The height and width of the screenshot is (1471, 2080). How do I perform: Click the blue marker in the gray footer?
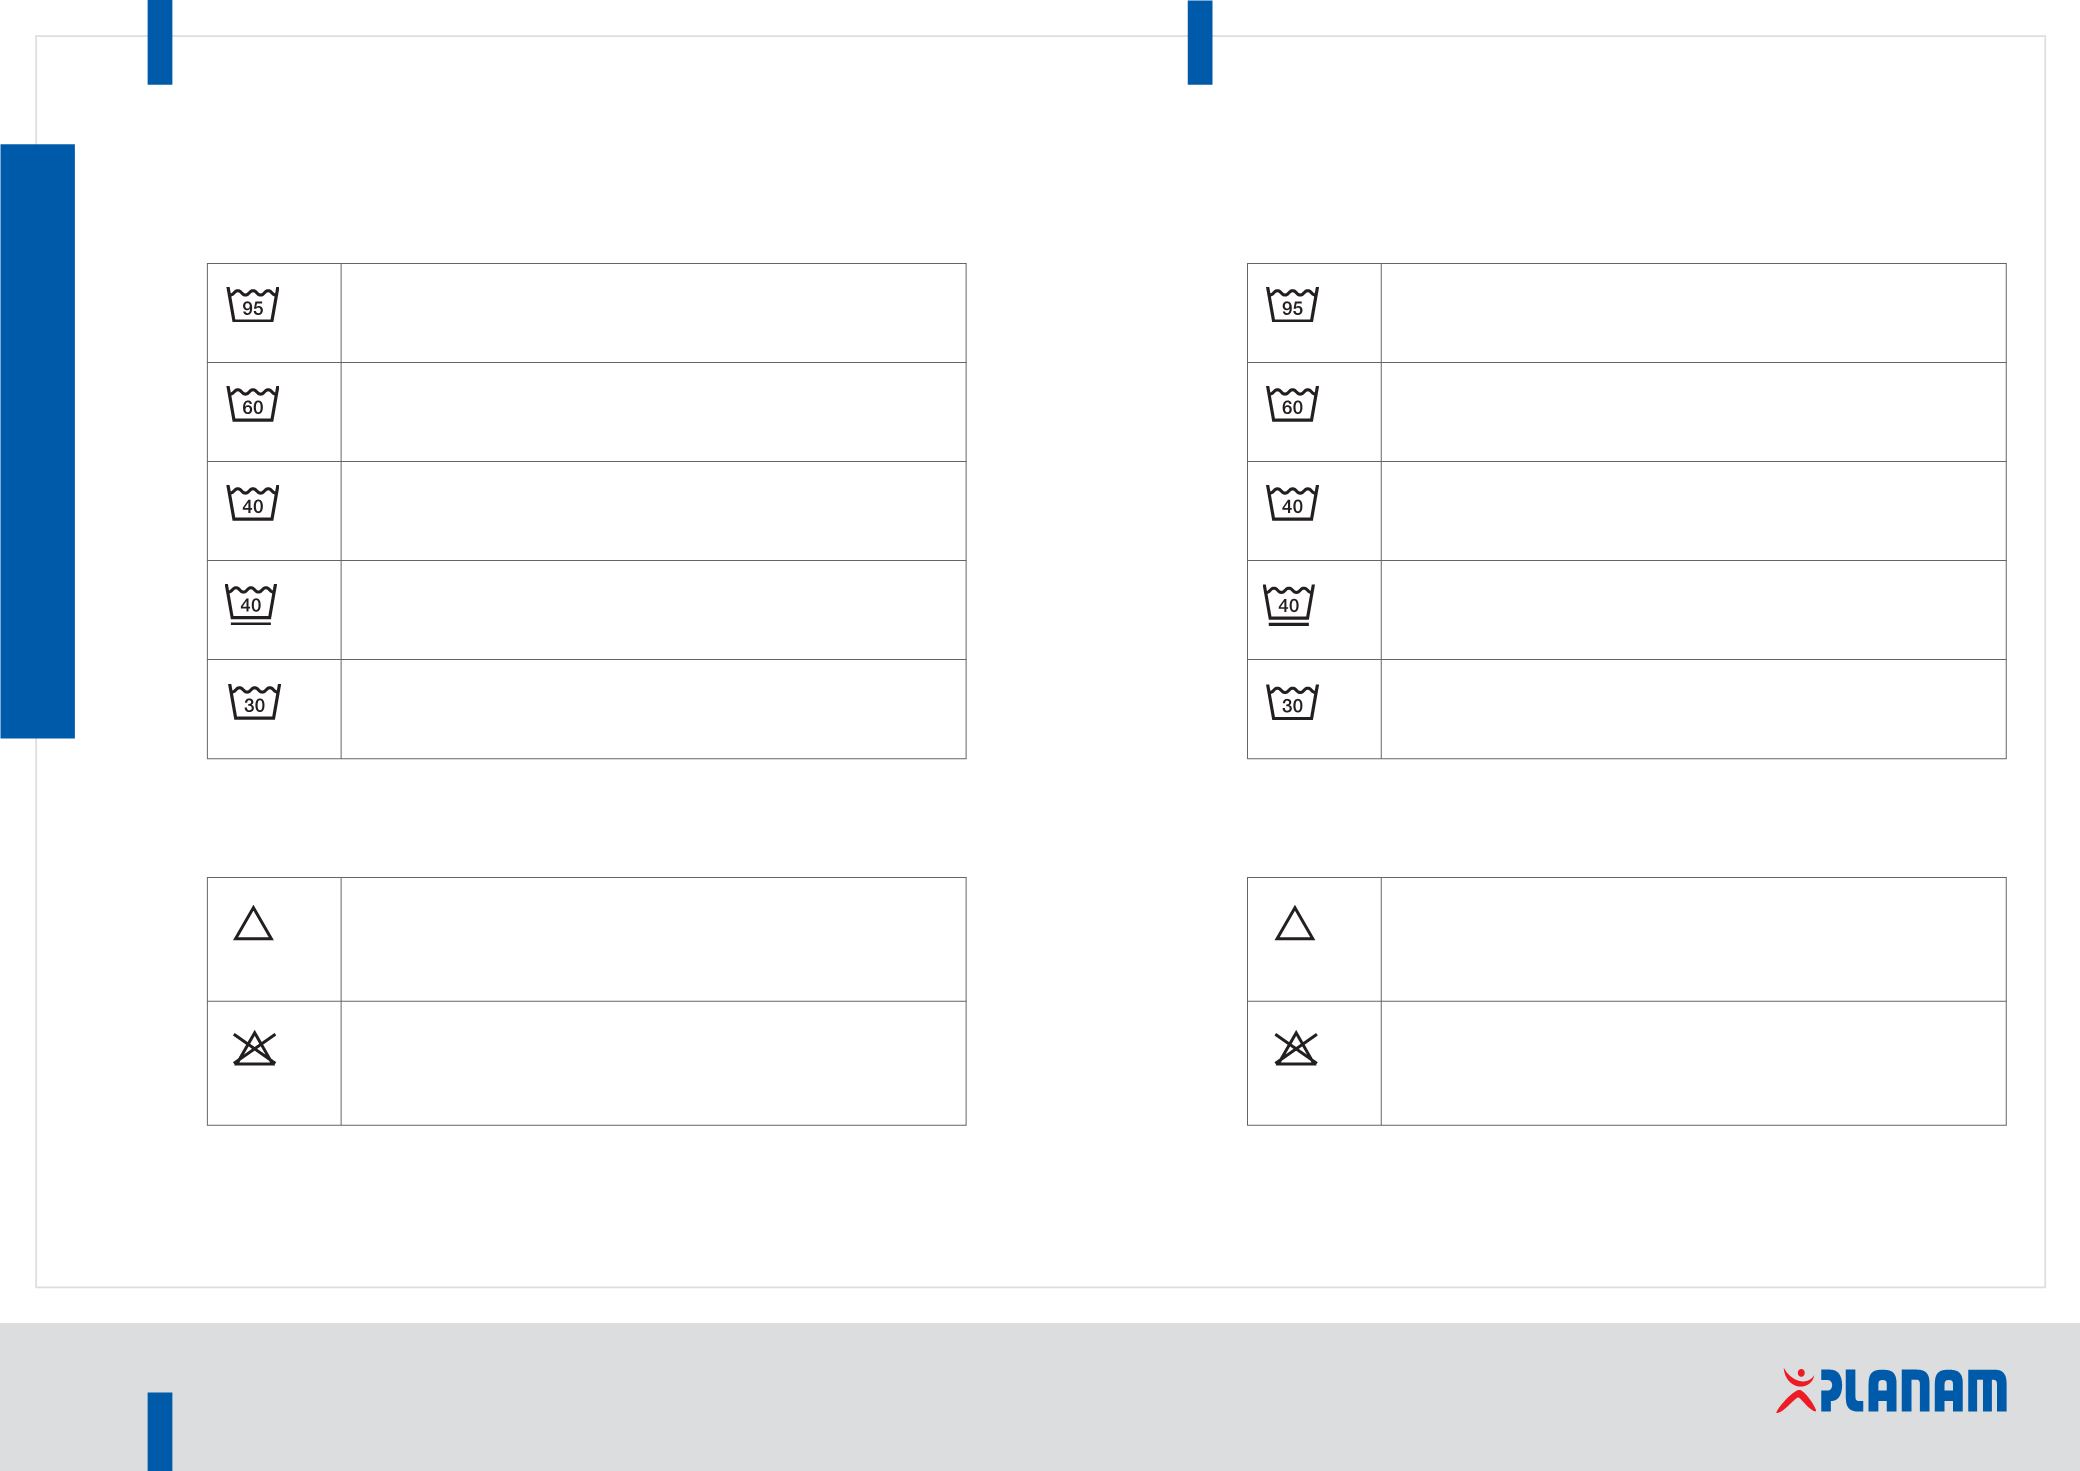160,1431
